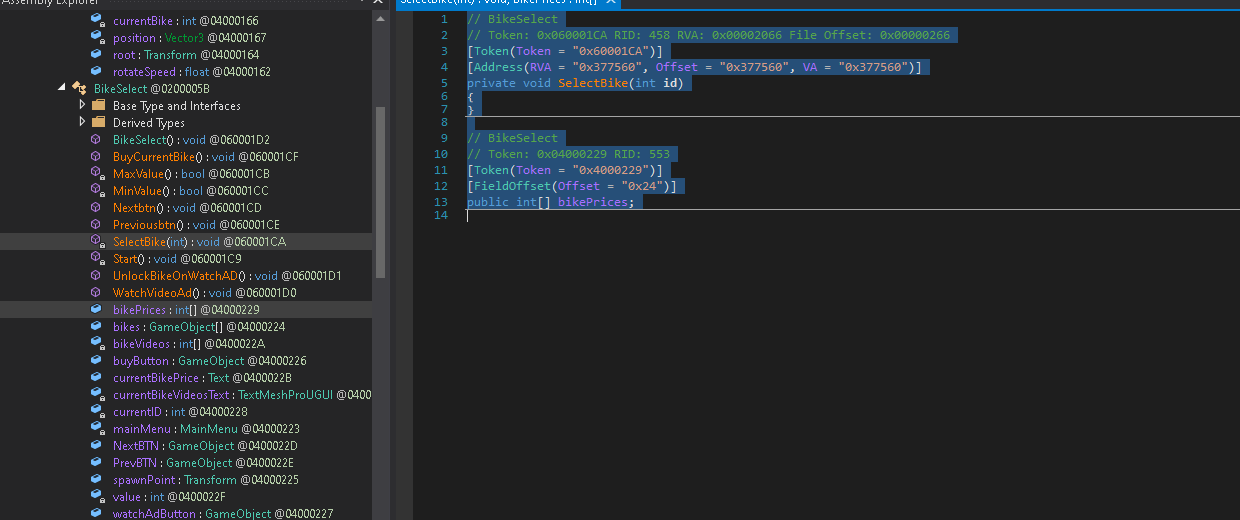Click the MaxValue() method icon

[x=97, y=174]
